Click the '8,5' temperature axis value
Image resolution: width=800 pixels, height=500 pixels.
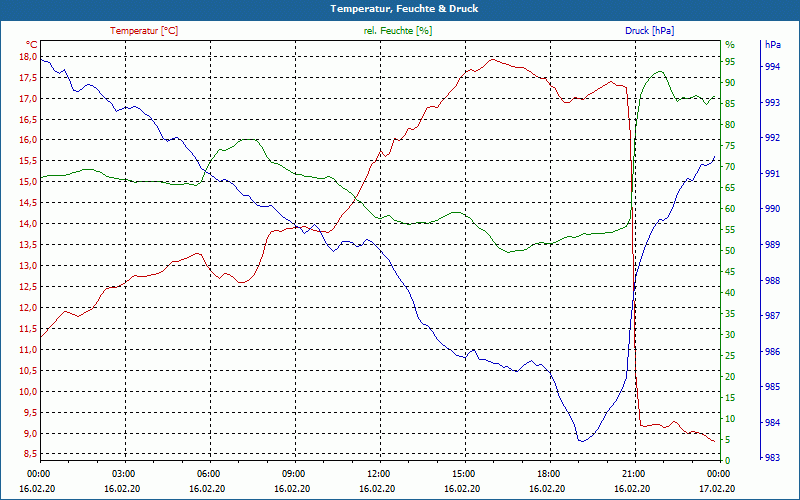coord(30,454)
